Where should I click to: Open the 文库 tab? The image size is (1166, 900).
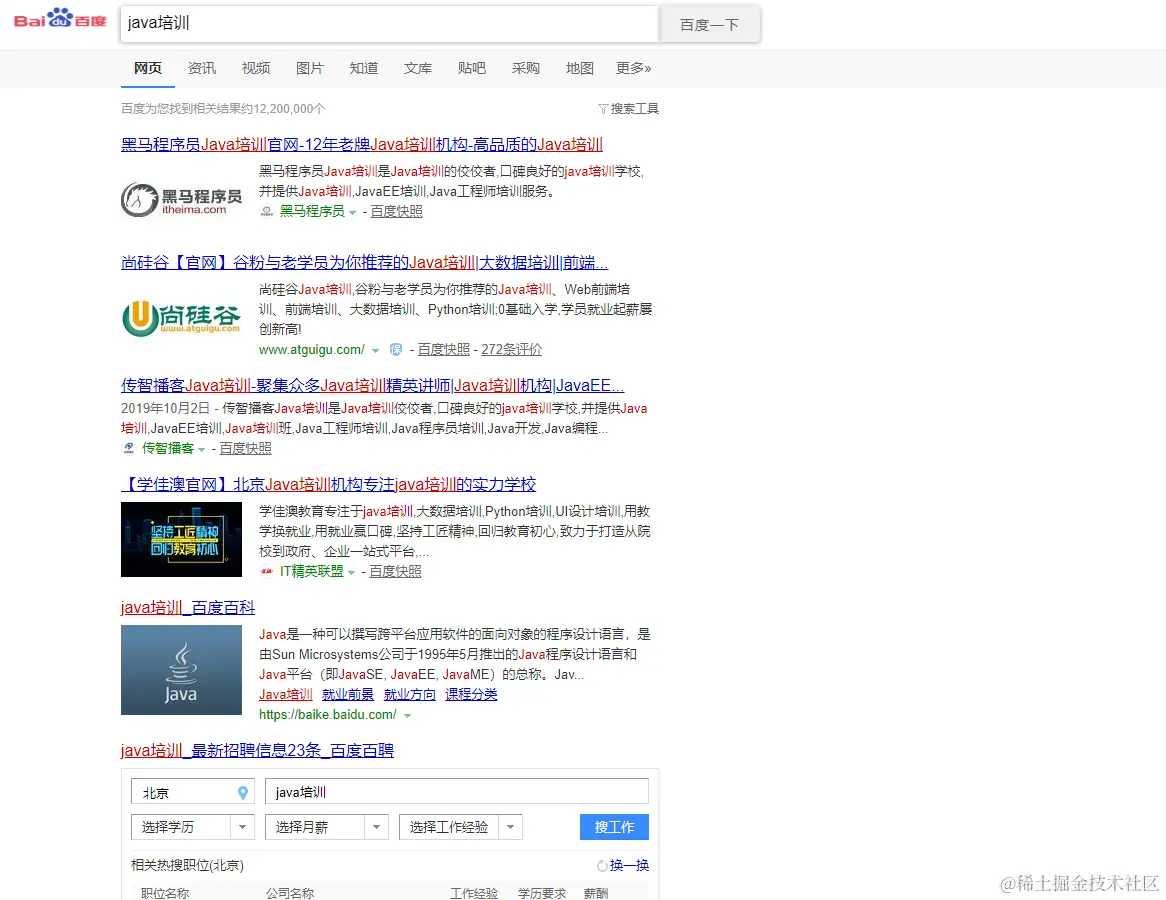click(418, 68)
